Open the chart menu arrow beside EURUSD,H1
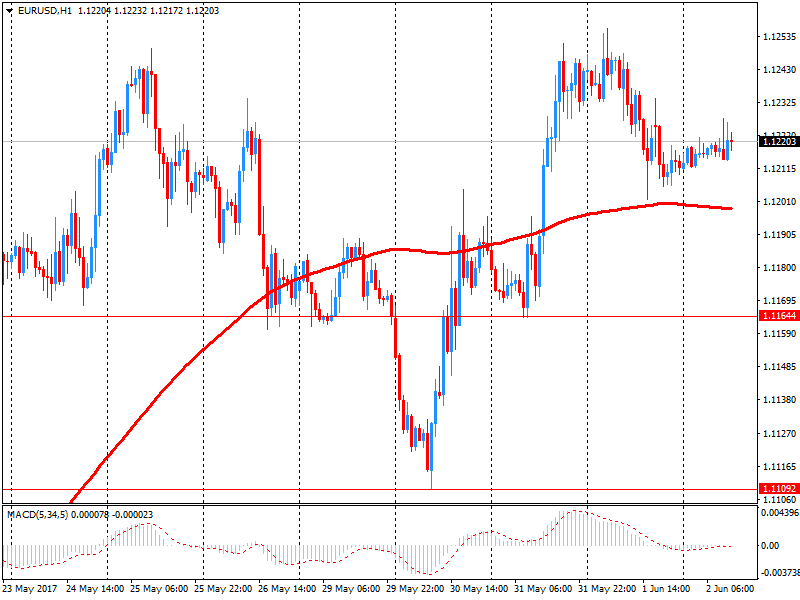 click(x=9, y=11)
